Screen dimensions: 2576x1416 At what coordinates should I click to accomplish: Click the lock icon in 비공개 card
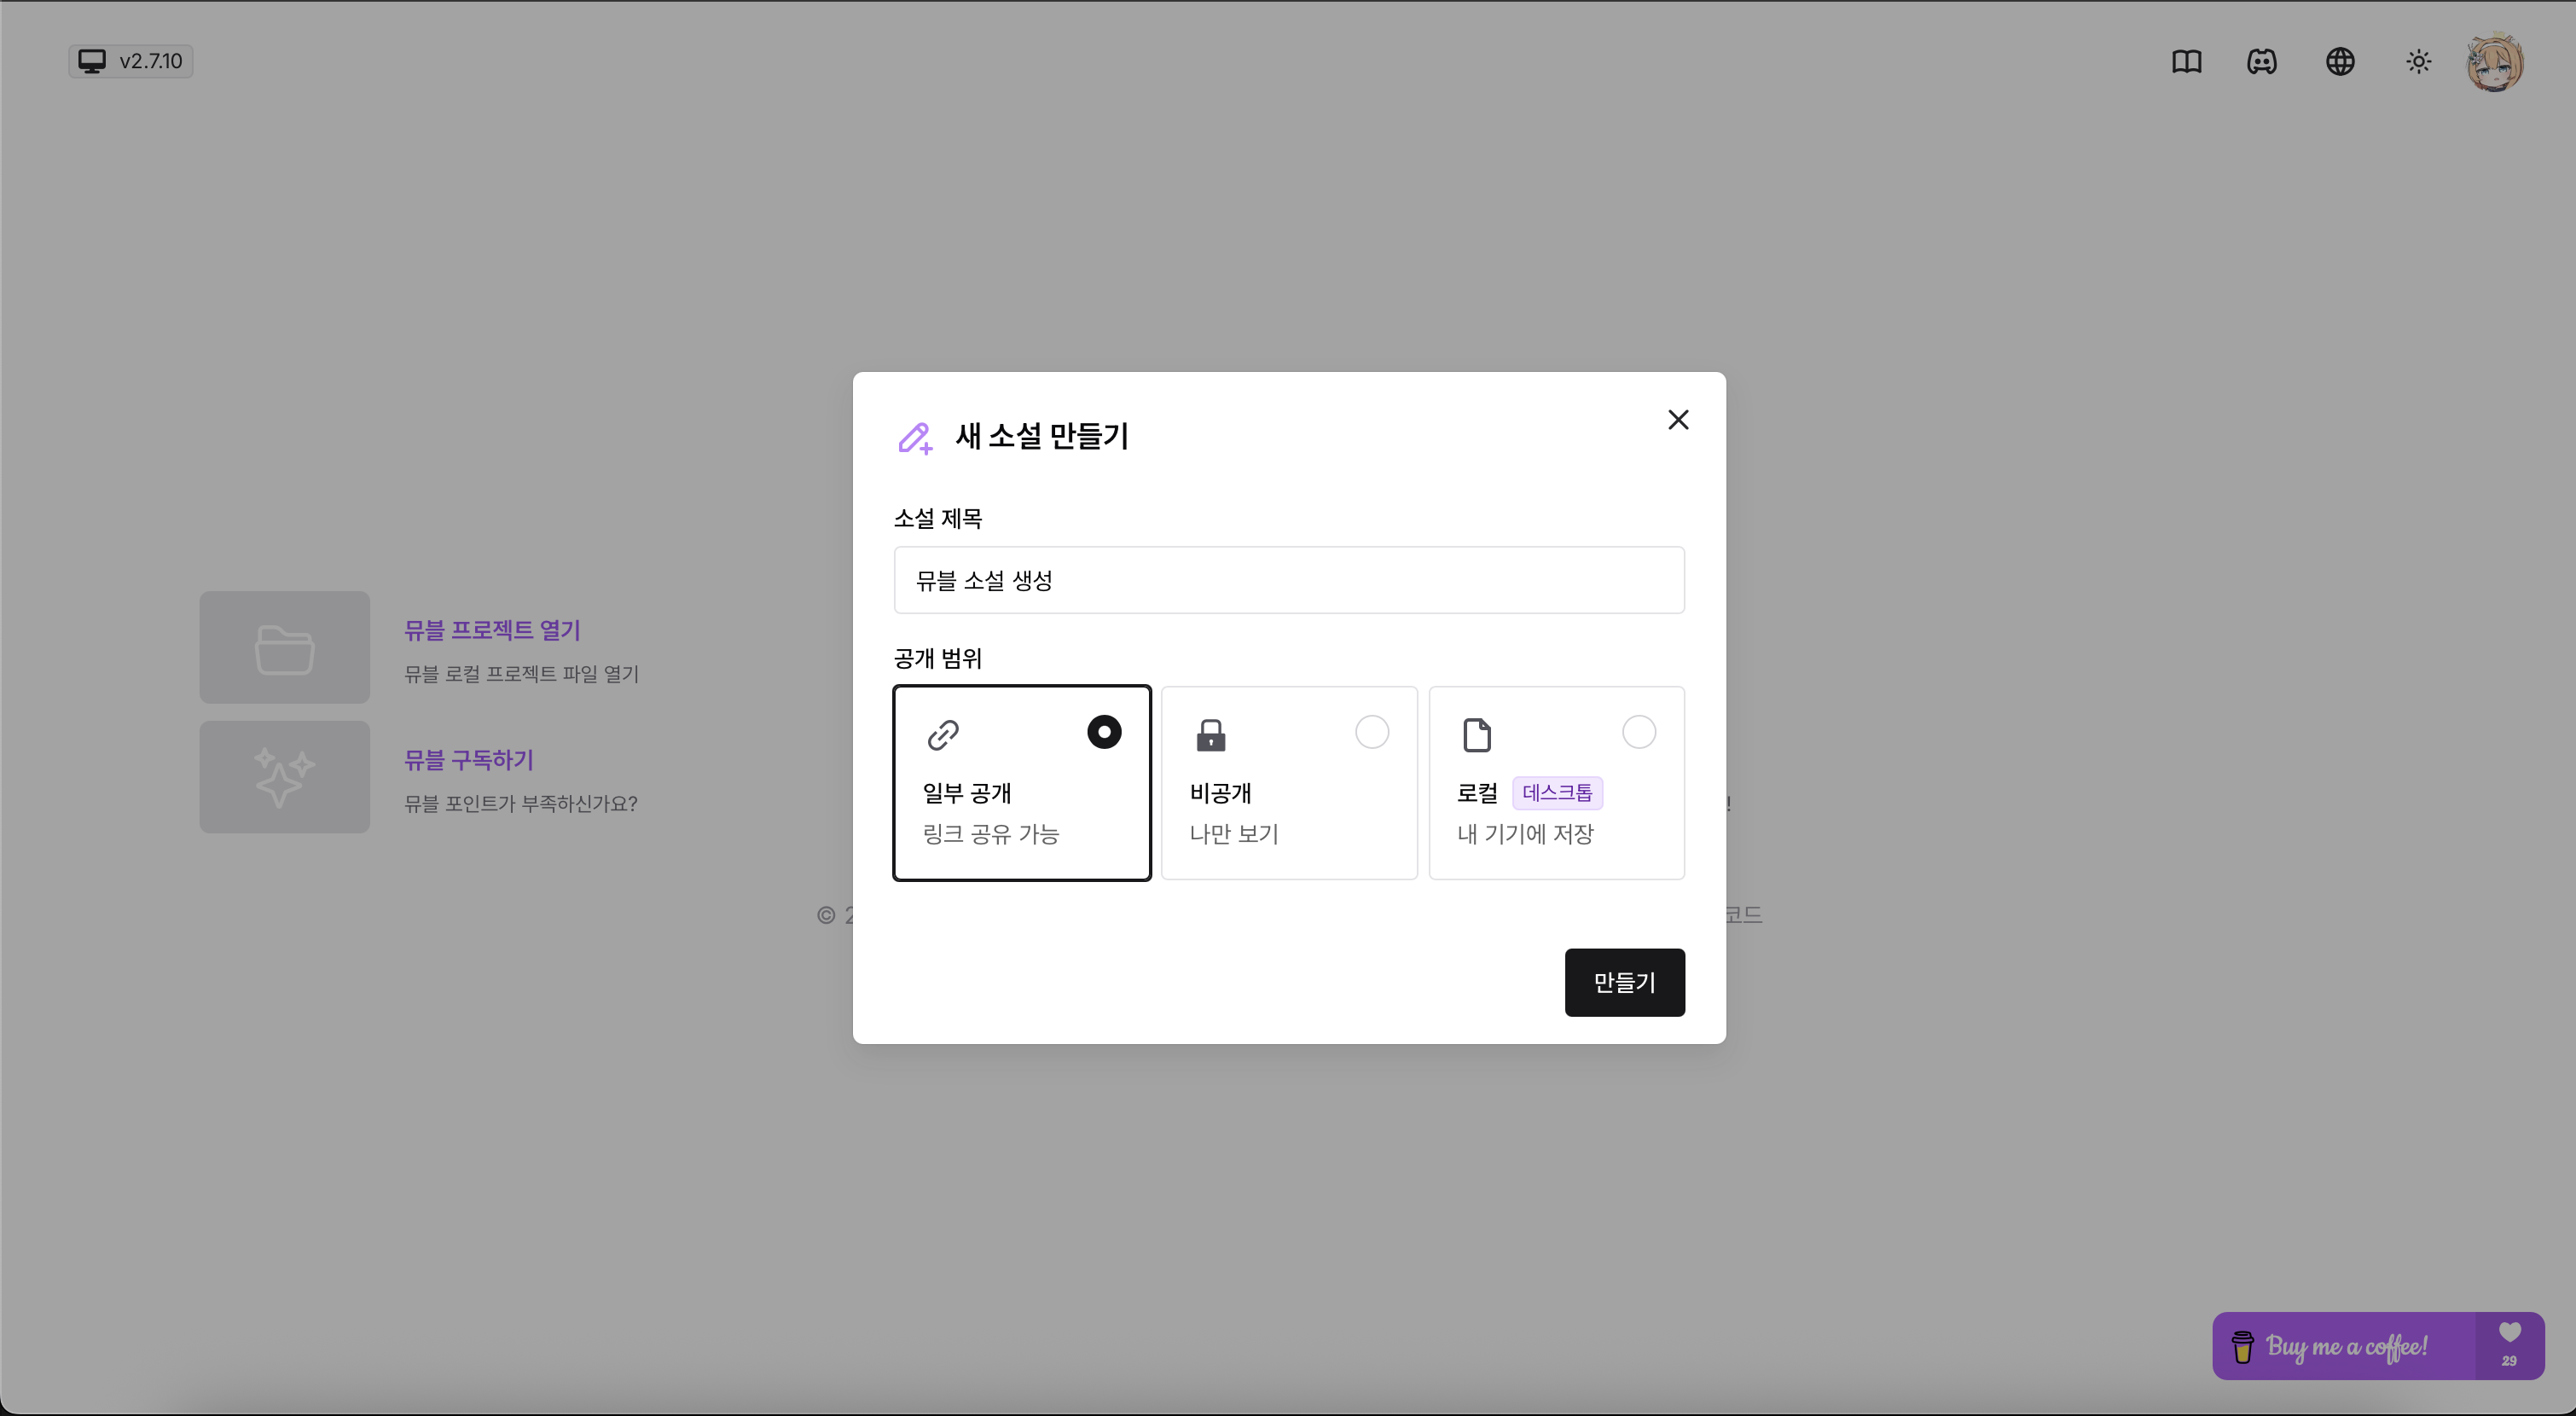click(1210, 735)
